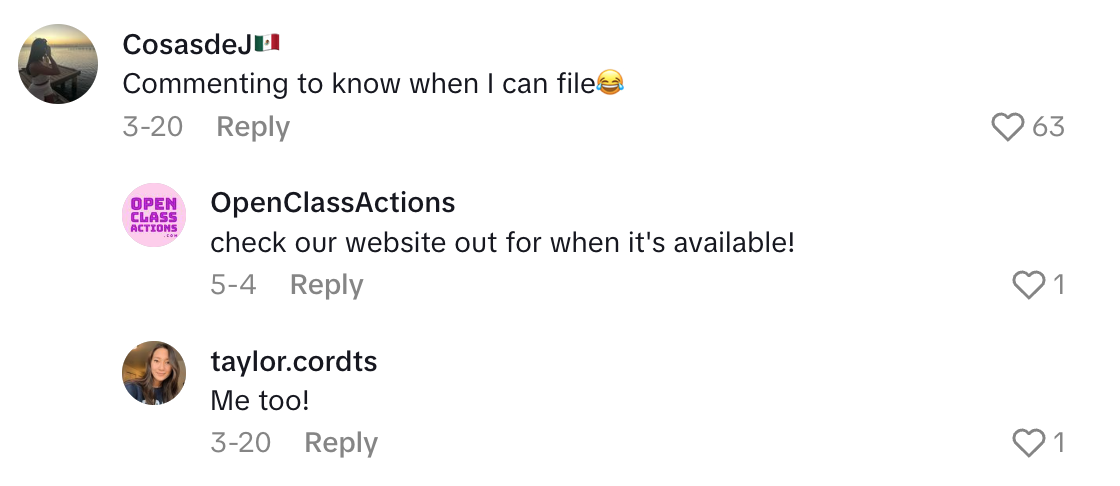This screenshot has width=1120, height=486.
Task: Click the 5-4 date on OpenClassActions' reply
Action: pos(233,285)
